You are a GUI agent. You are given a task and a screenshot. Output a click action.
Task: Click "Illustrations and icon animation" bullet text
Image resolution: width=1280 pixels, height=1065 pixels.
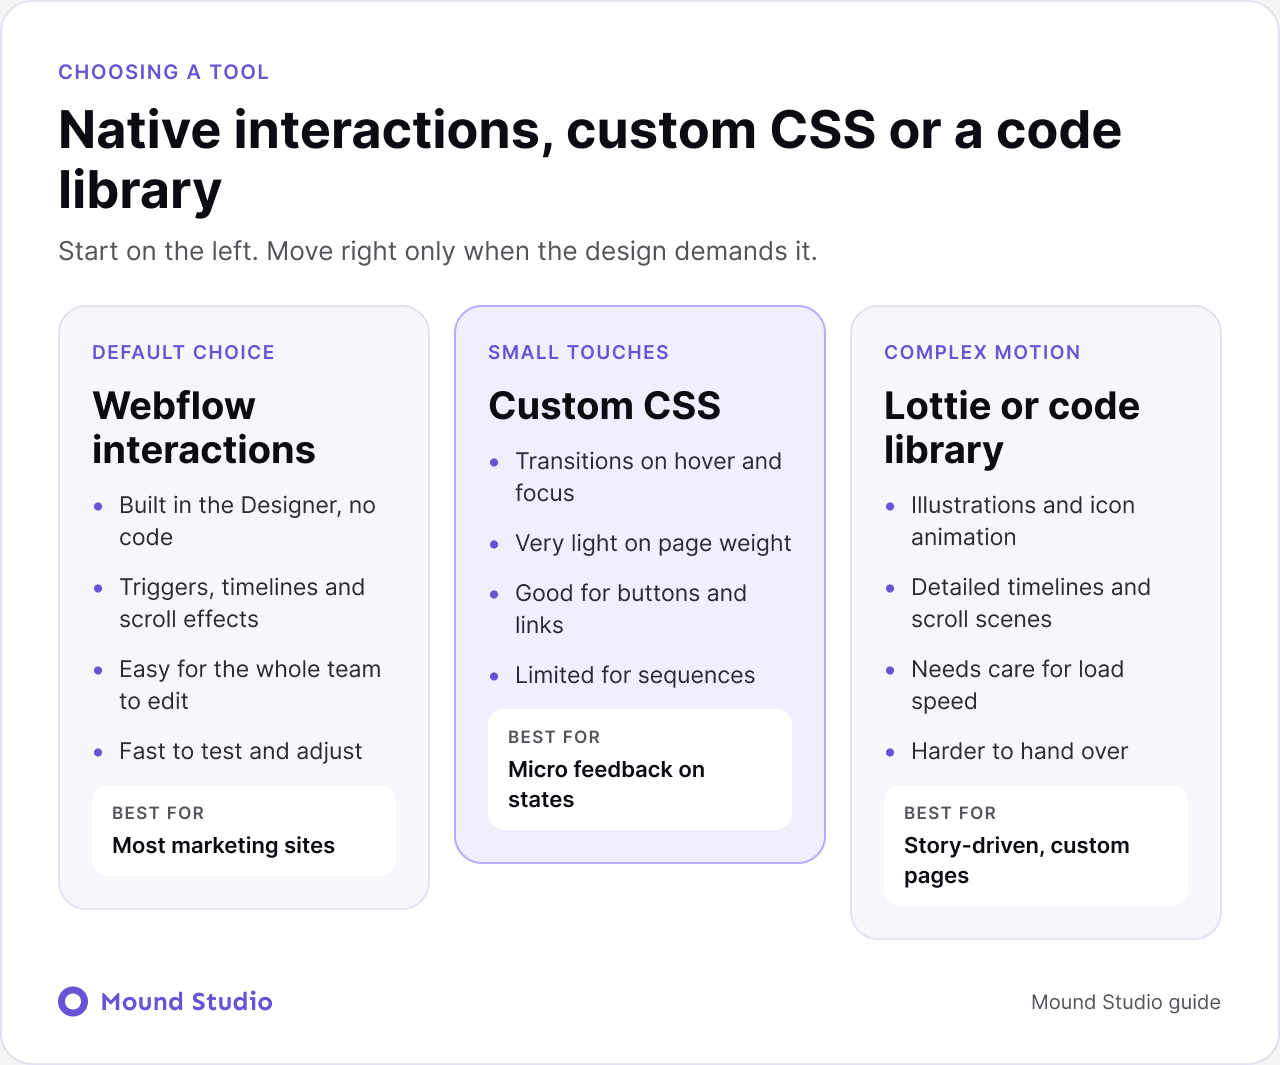pyautogui.click(x=1023, y=521)
